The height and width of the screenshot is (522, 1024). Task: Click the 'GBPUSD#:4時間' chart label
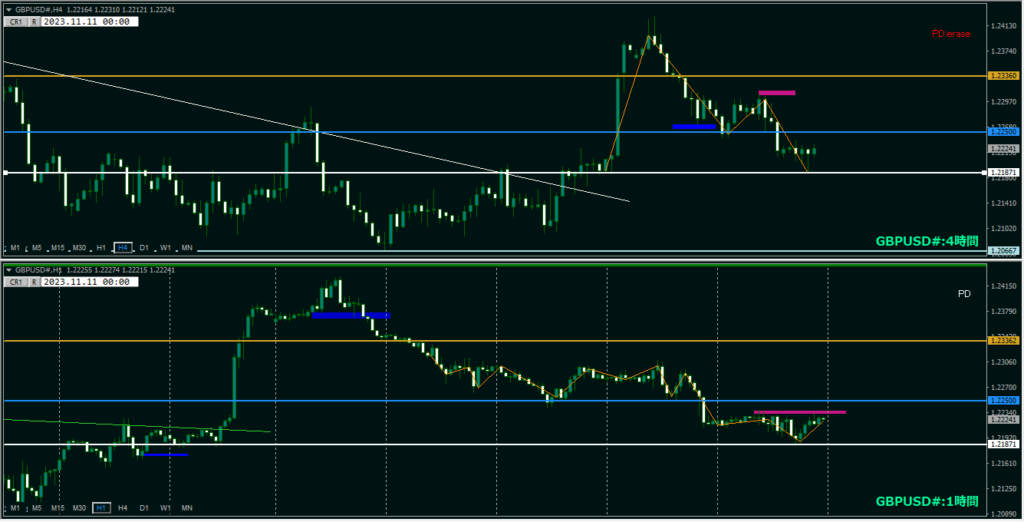click(x=927, y=241)
